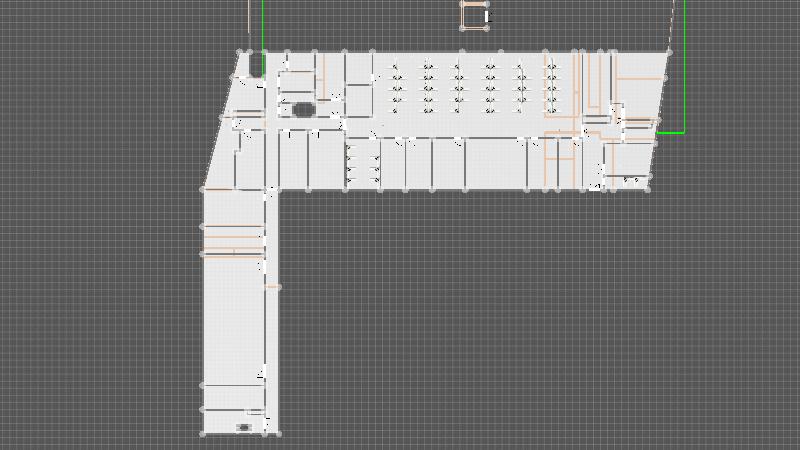Viewport: 800px width, 450px height.
Task: Select the stacked furniture in the small lower room
Action: pyautogui.click(x=349, y=164)
